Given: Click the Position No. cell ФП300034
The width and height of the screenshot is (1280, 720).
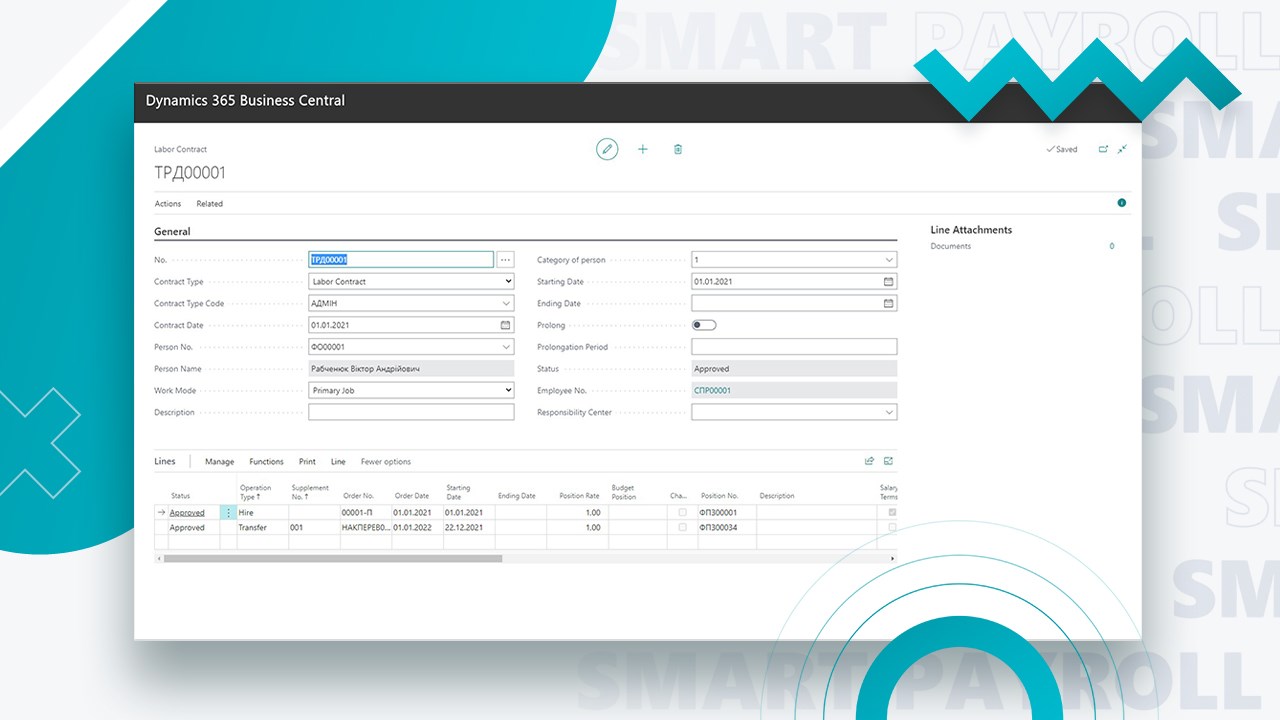Looking at the screenshot, I should [x=726, y=527].
